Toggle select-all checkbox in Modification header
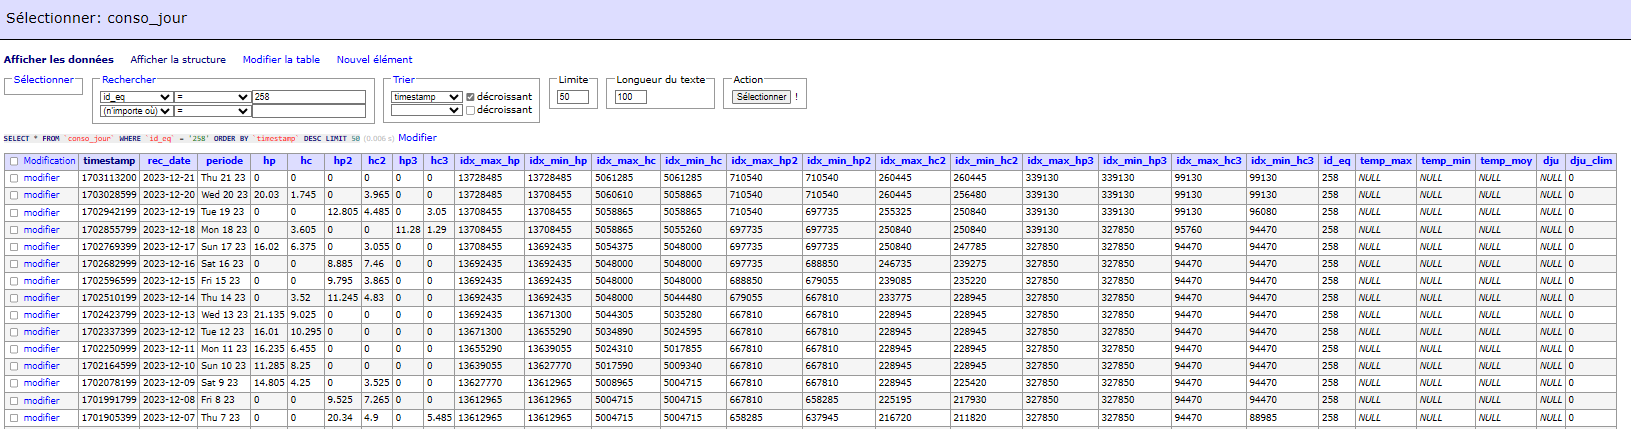 pos(14,161)
